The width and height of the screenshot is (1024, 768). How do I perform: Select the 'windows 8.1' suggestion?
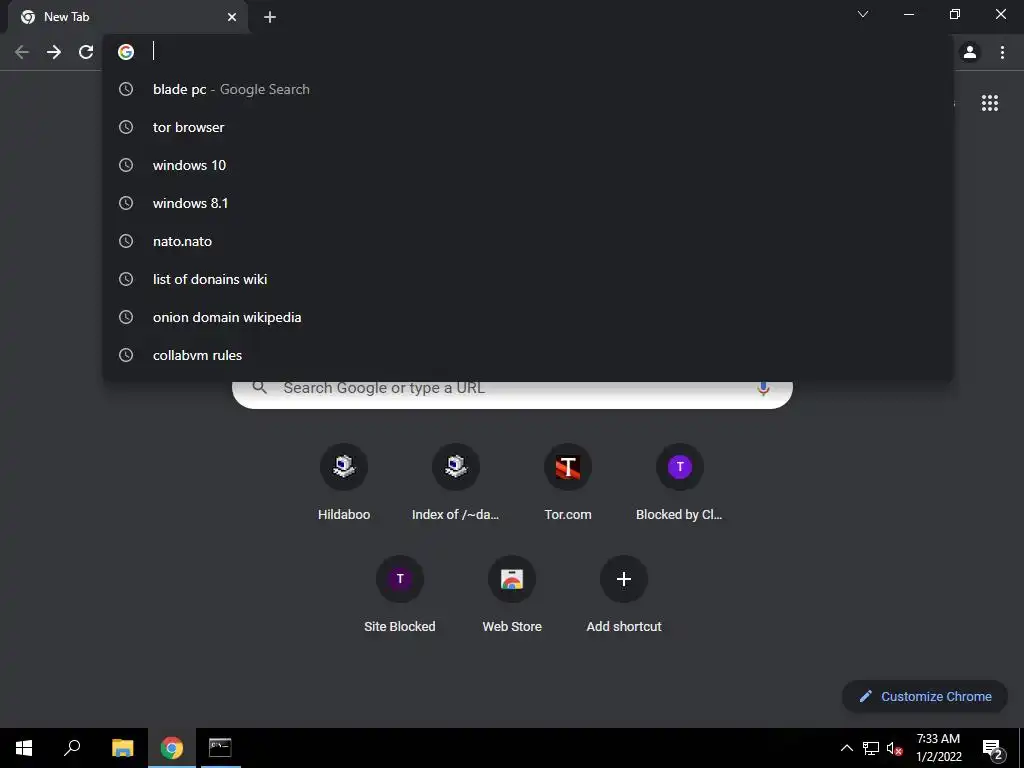tap(528, 203)
